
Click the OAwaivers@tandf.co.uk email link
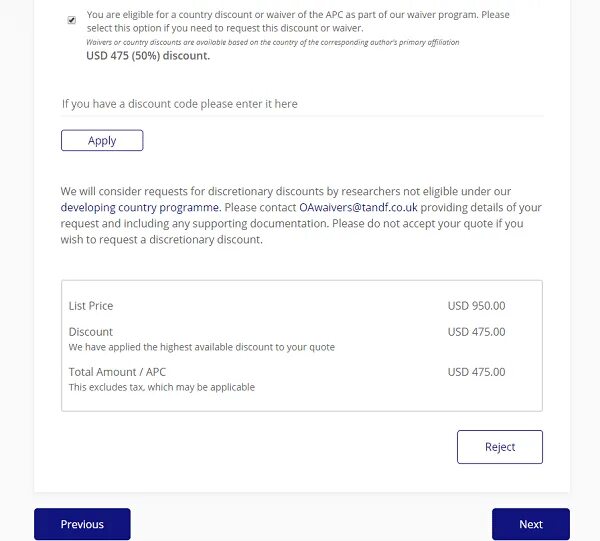[x=358, y=207]
